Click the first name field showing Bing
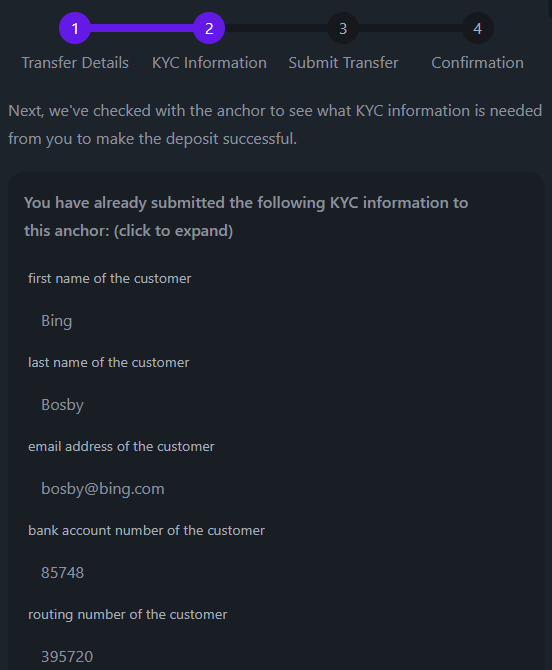Screen dimensions: 552x670 click(x=276, y=321)
